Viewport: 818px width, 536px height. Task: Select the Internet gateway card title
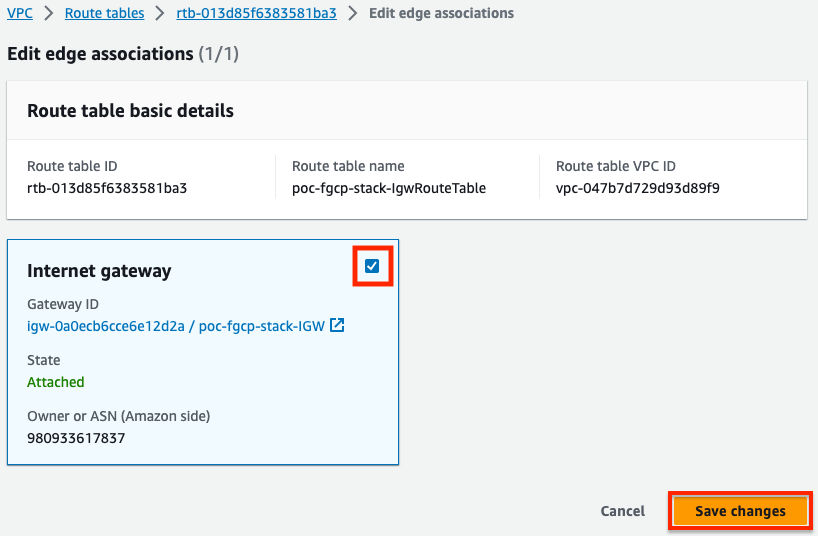99,271
